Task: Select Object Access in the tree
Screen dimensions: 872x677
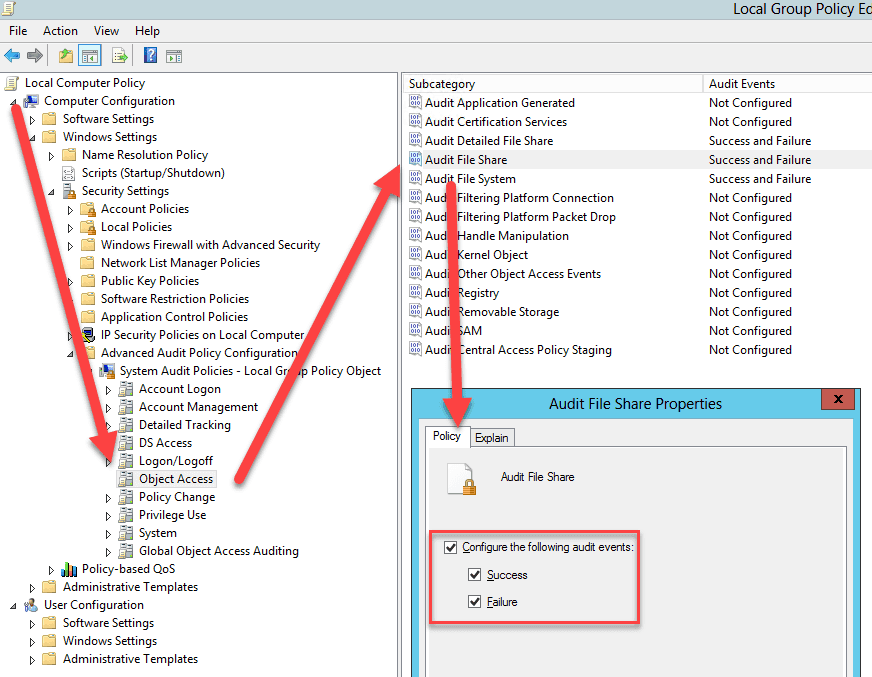Action: click(176, 479)
